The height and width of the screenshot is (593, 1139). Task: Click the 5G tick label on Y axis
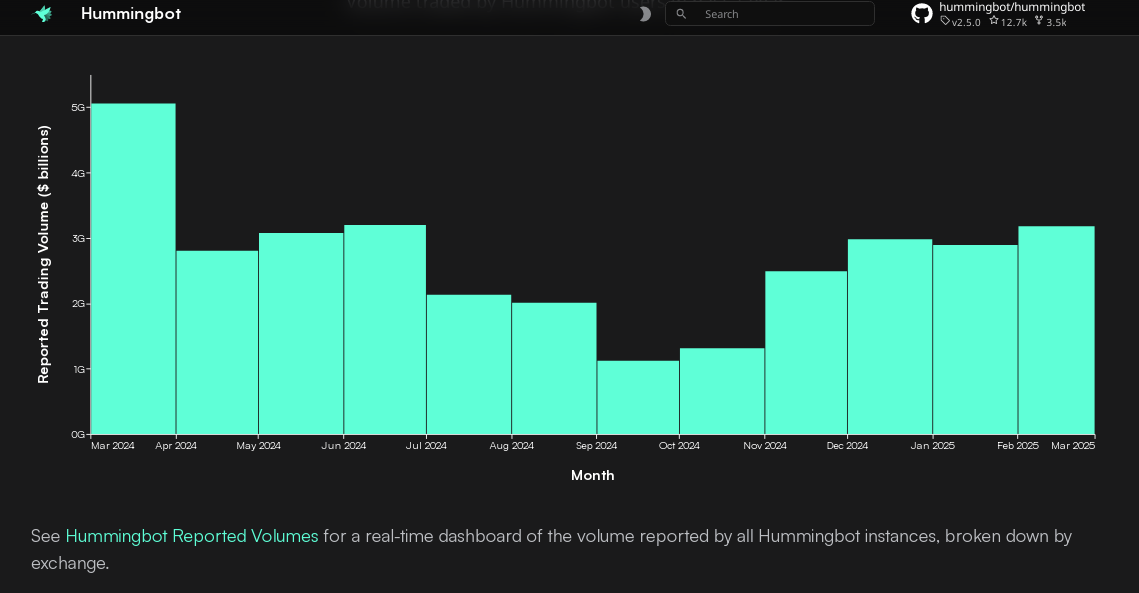coord(78,107)
